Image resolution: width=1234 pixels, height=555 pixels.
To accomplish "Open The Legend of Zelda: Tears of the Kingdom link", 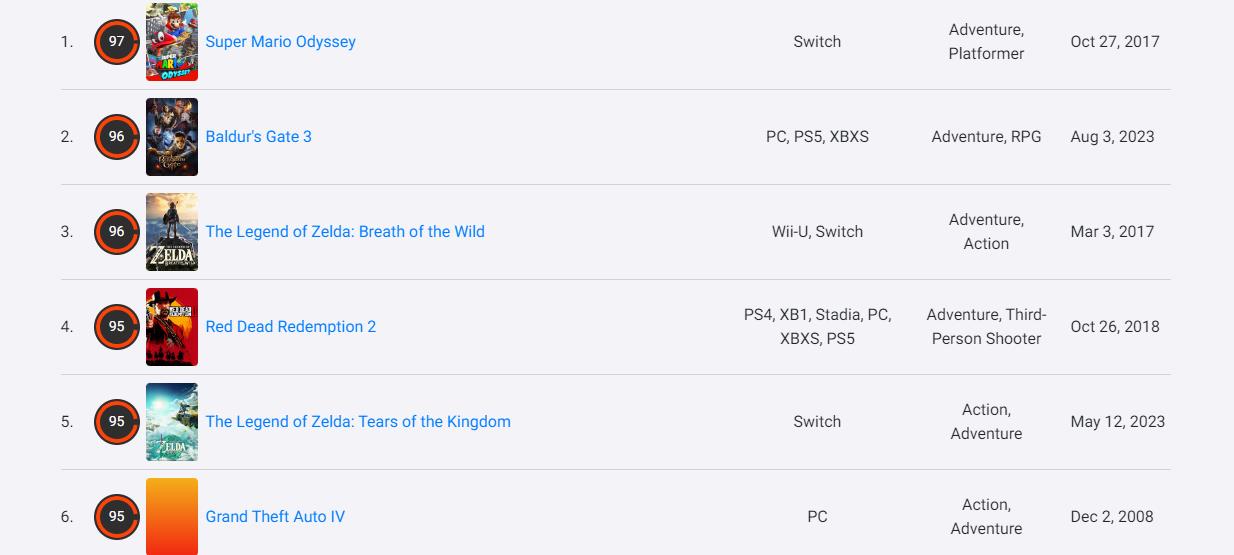I will (358, 422).
